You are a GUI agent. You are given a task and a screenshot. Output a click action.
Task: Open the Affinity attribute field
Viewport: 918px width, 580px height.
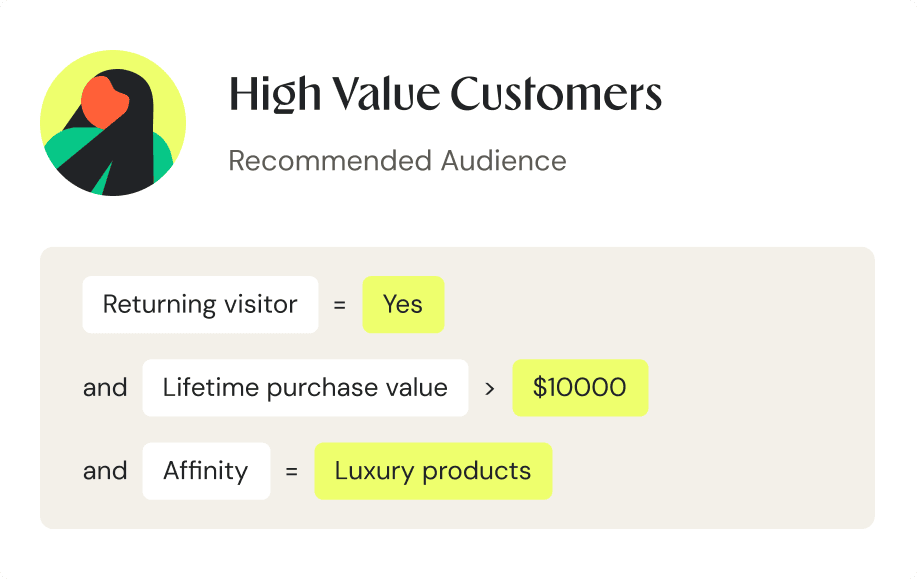pos(206,471)
